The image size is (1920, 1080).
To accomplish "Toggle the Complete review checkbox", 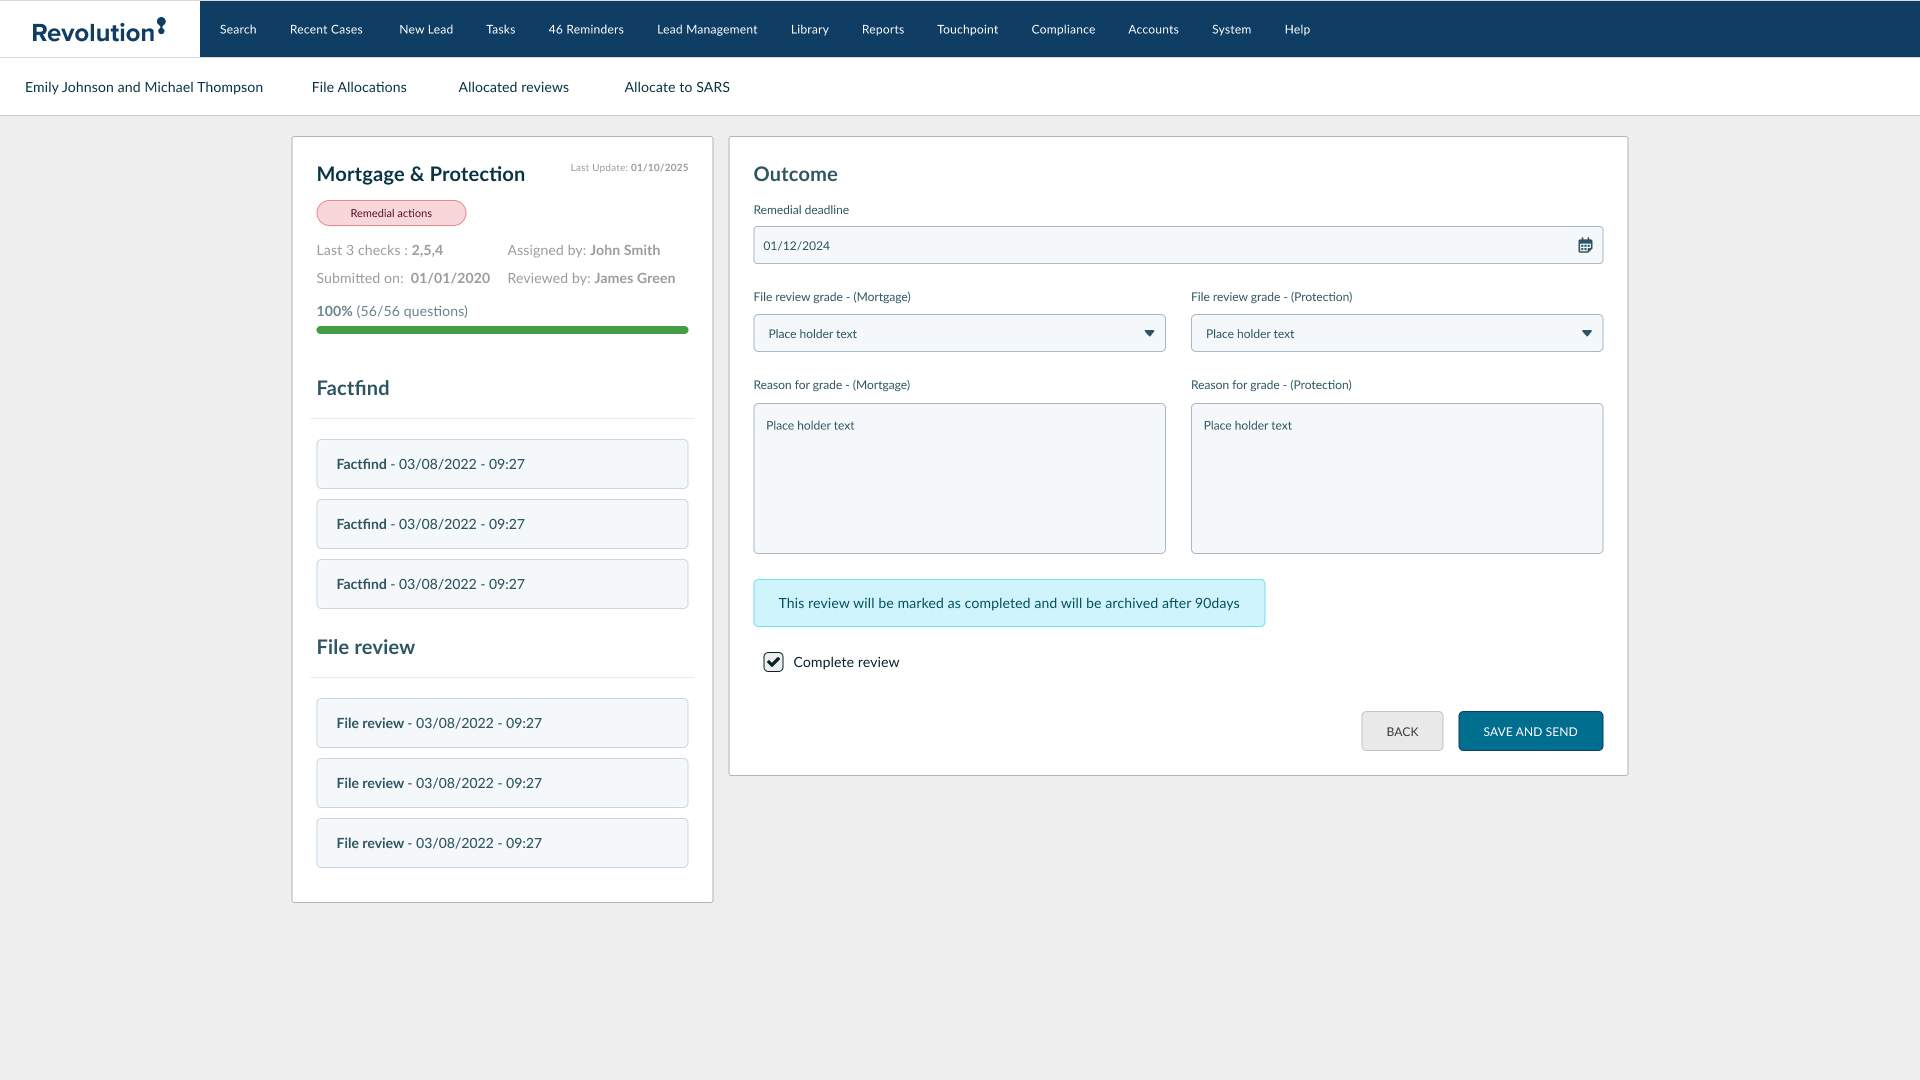I will pyautogui.click(x=773, y=661).
